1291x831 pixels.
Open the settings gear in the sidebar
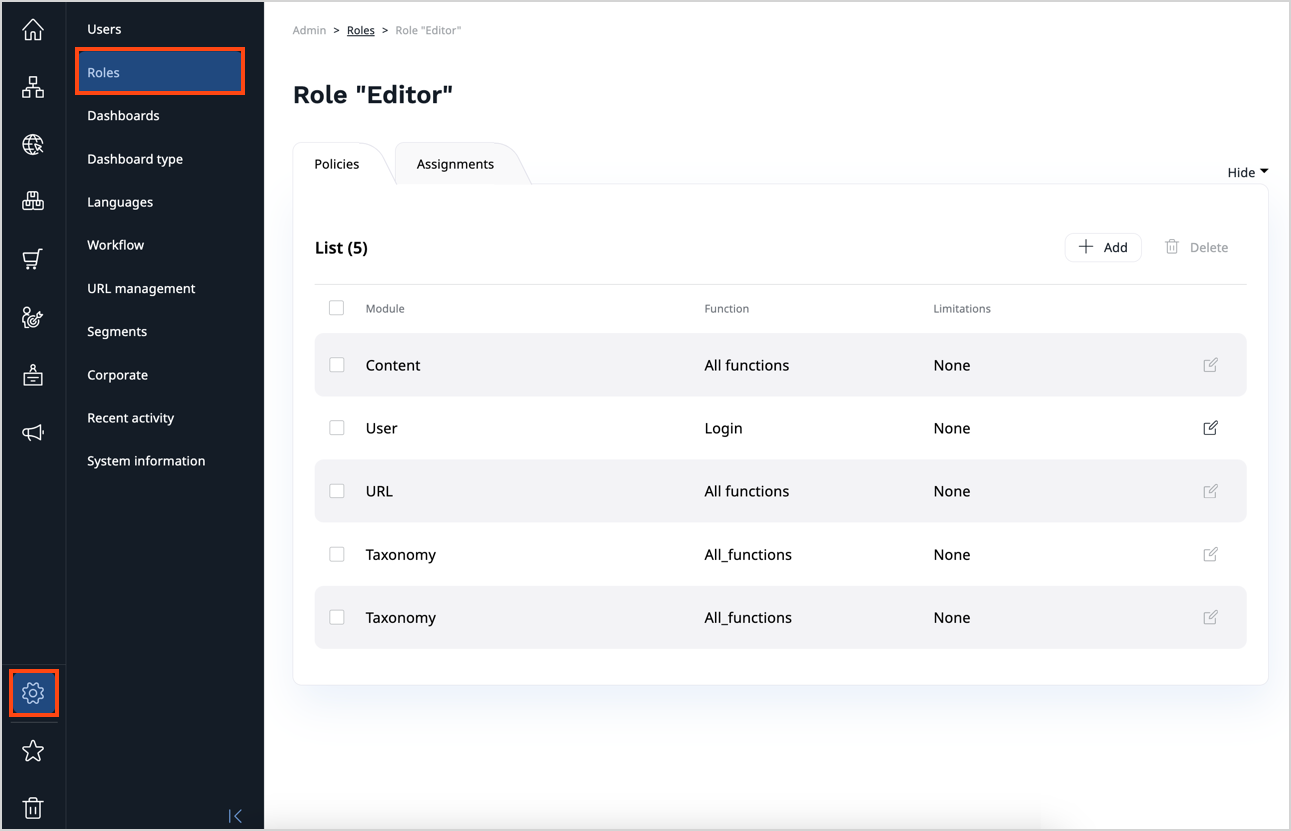pyautogui.click(x=33, y=692)
